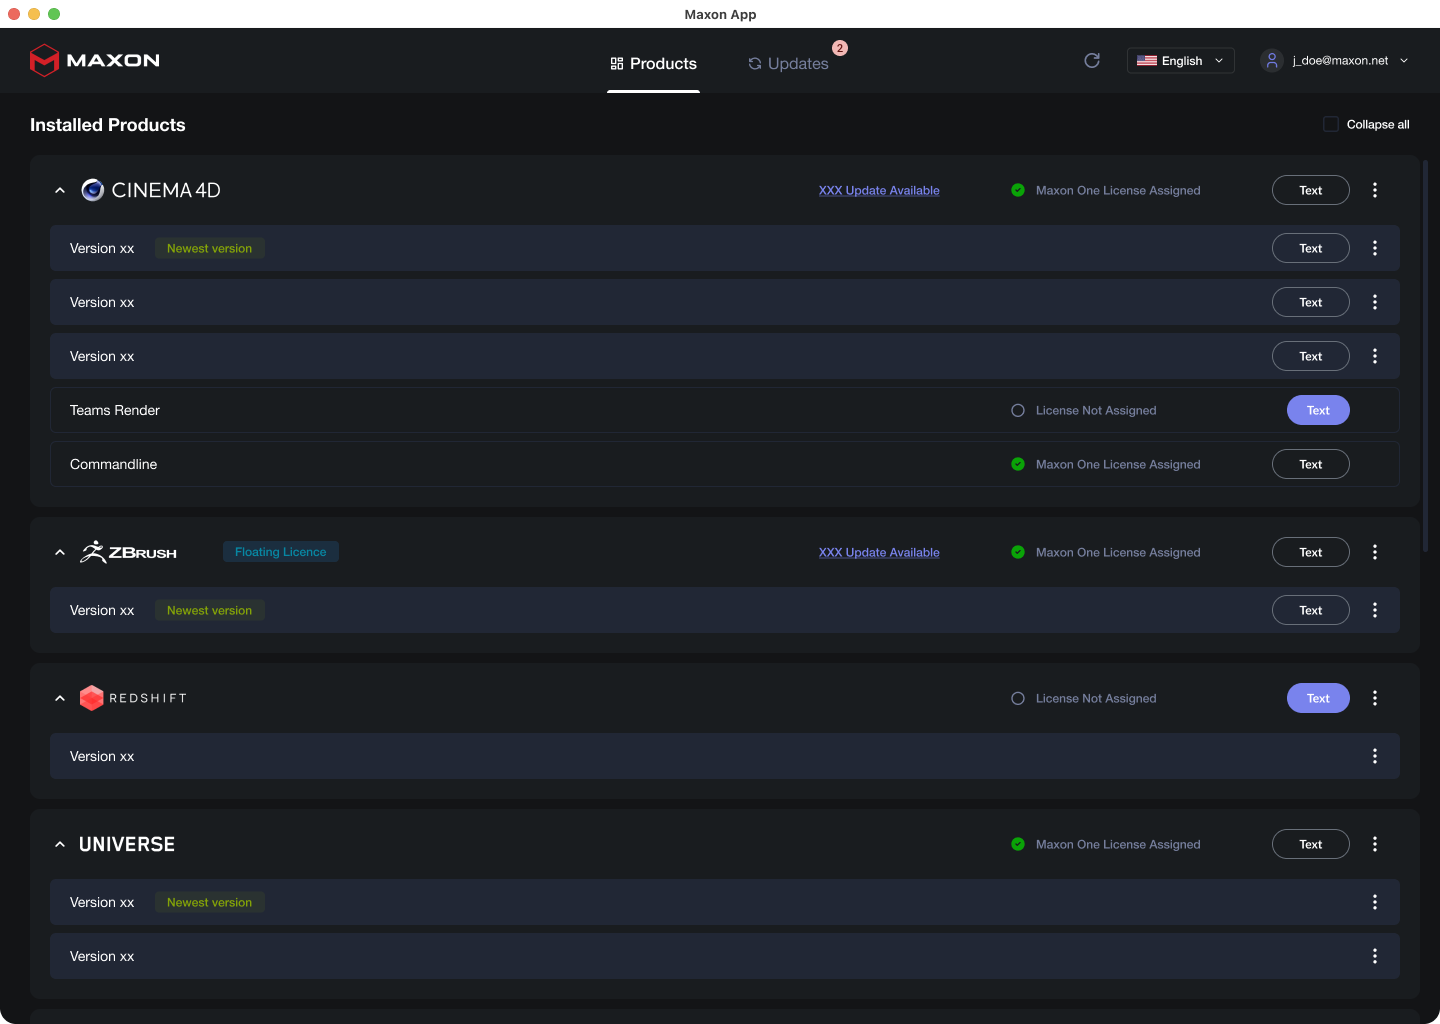This screenshot has width=1440, height=1024.
Task: Enable the Collapse all checkbox
Action: [x=1331, y=124]
